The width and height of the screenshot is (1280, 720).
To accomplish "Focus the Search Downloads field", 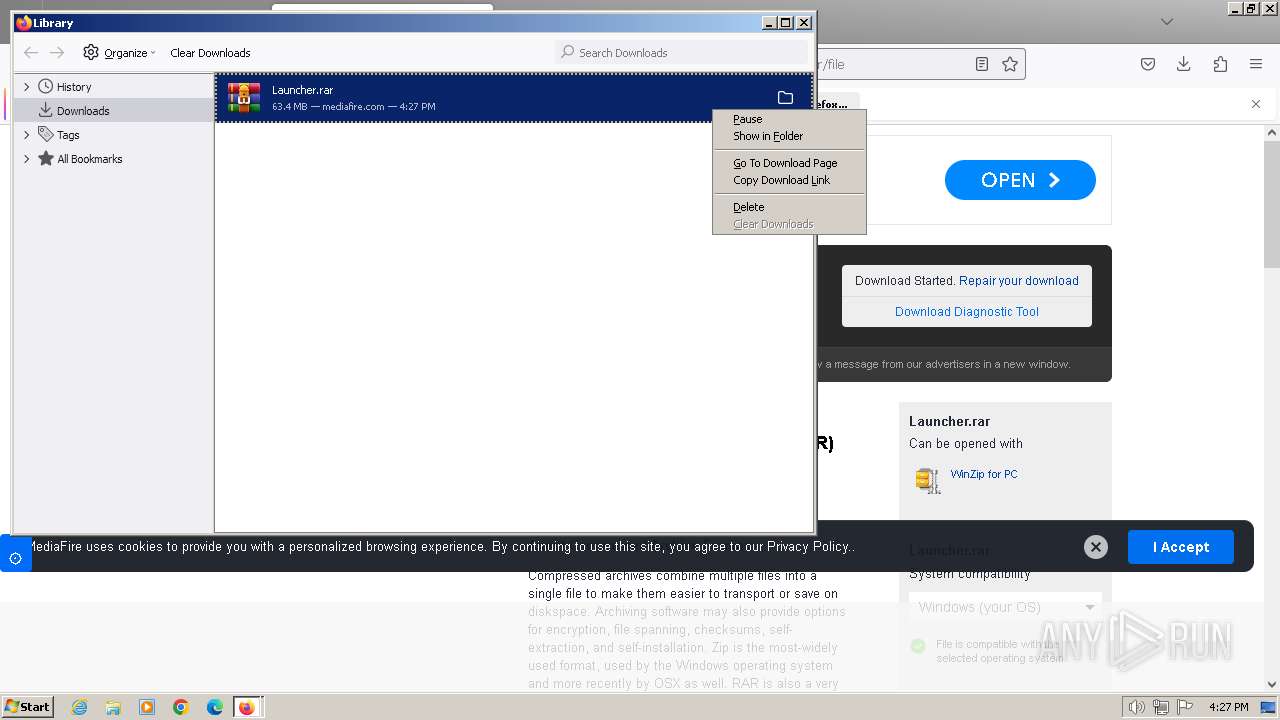I will (681, 52).
